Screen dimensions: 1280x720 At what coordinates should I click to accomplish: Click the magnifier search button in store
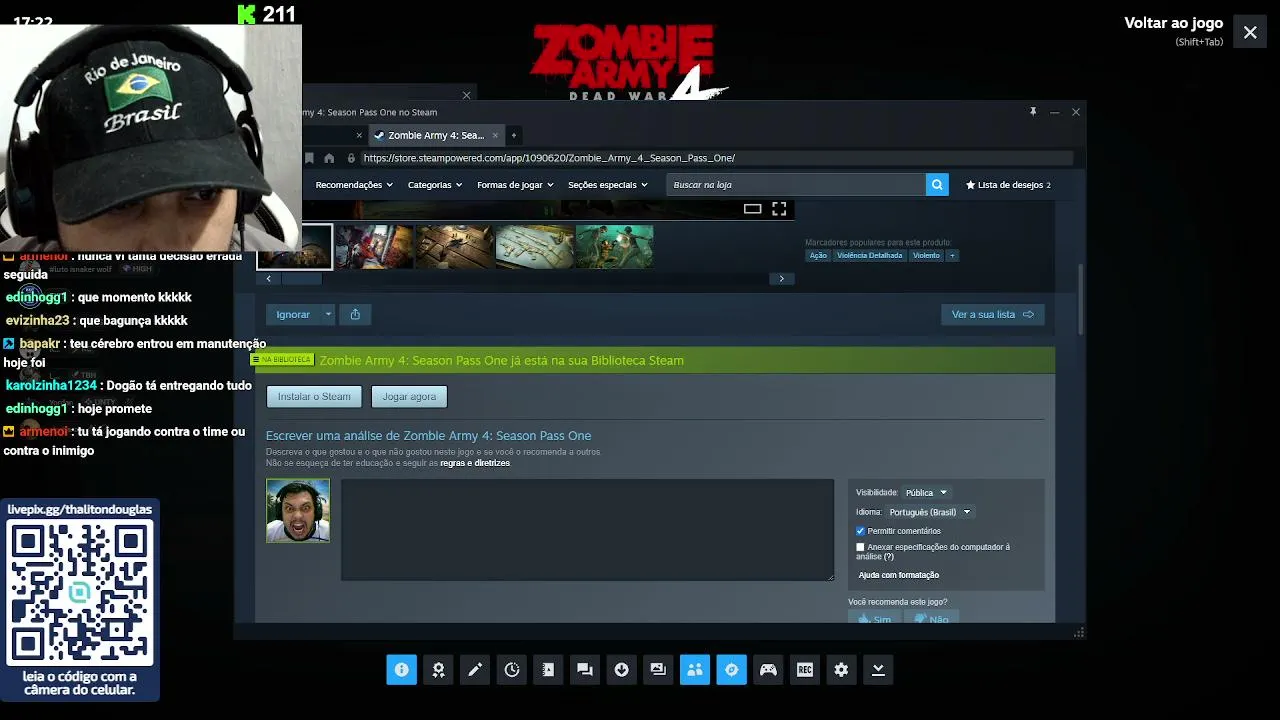937,185
